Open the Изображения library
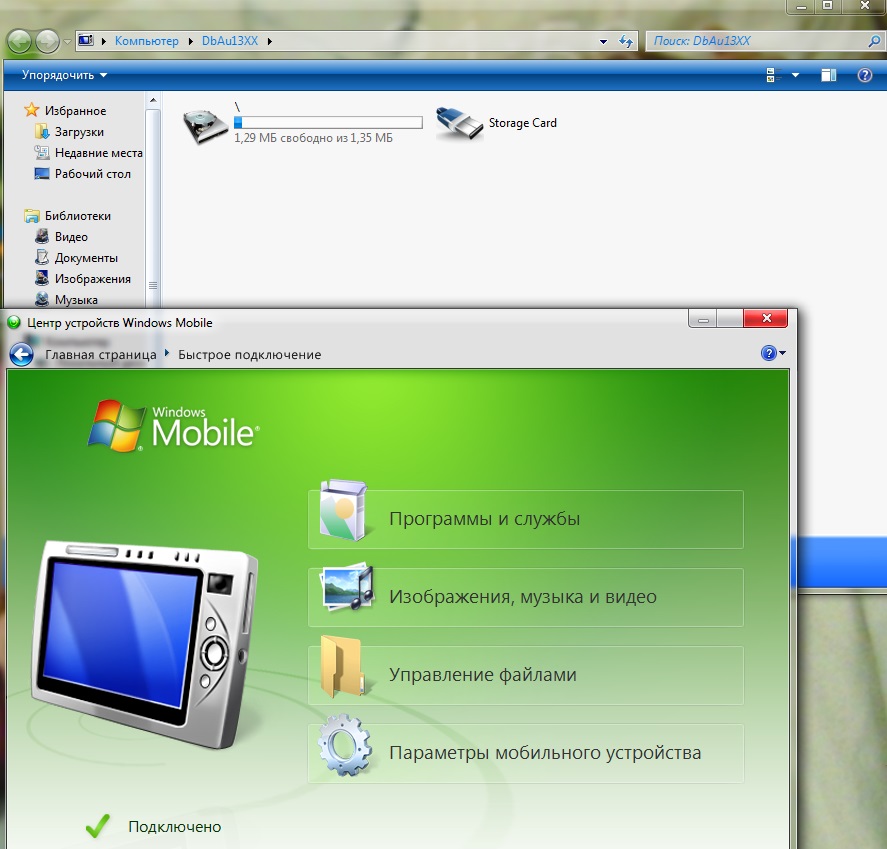The width and height of the screenshot is (887, 849). click(x=92, y=279)
